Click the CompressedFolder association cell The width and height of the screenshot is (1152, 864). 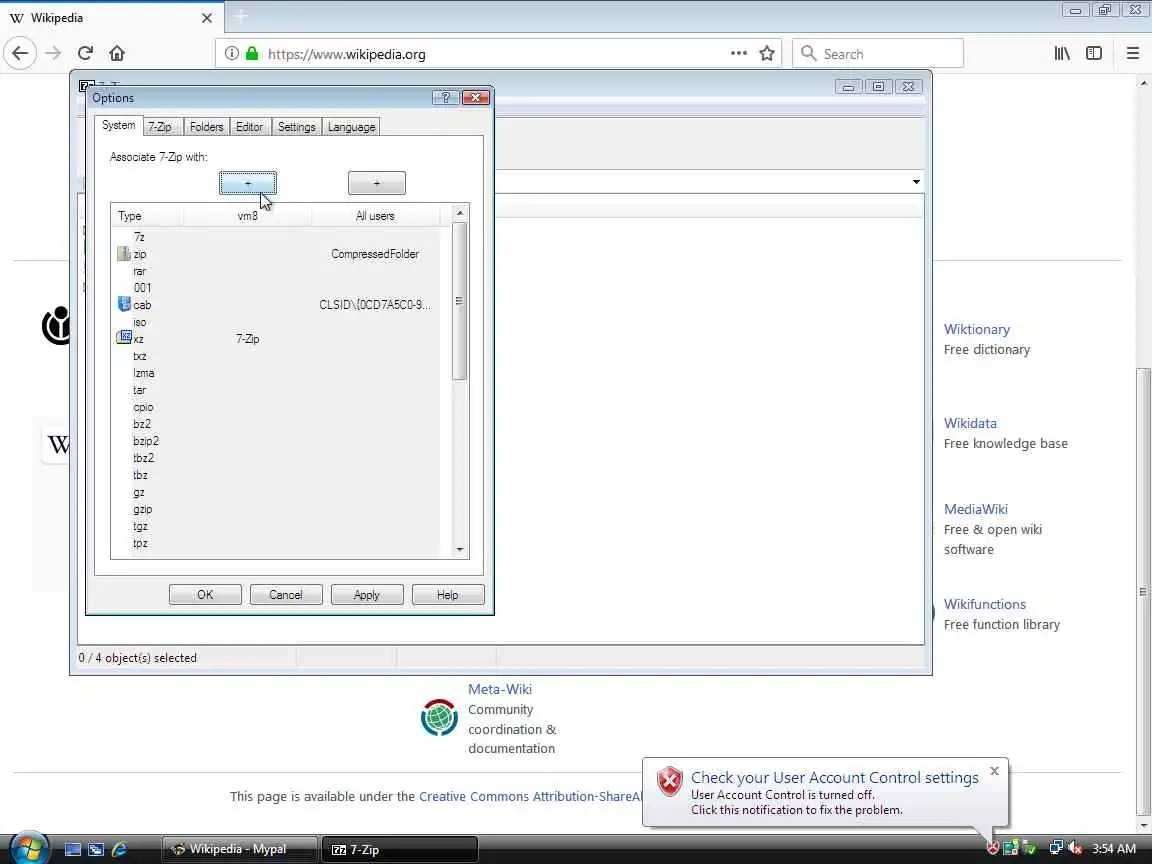pyautogui.click(x=375, y=254)
